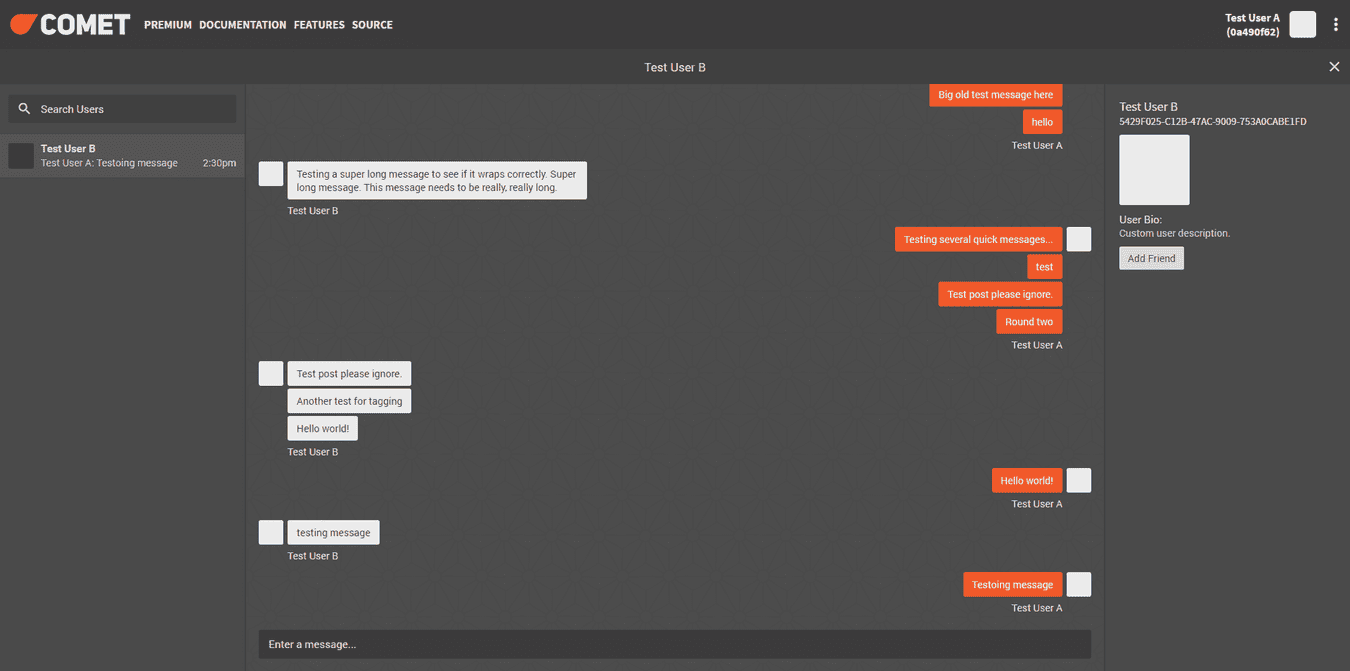Click the avatar beside the orange 'Hello world!'
1350x671 pixels.
click(x=1079, y=481)
